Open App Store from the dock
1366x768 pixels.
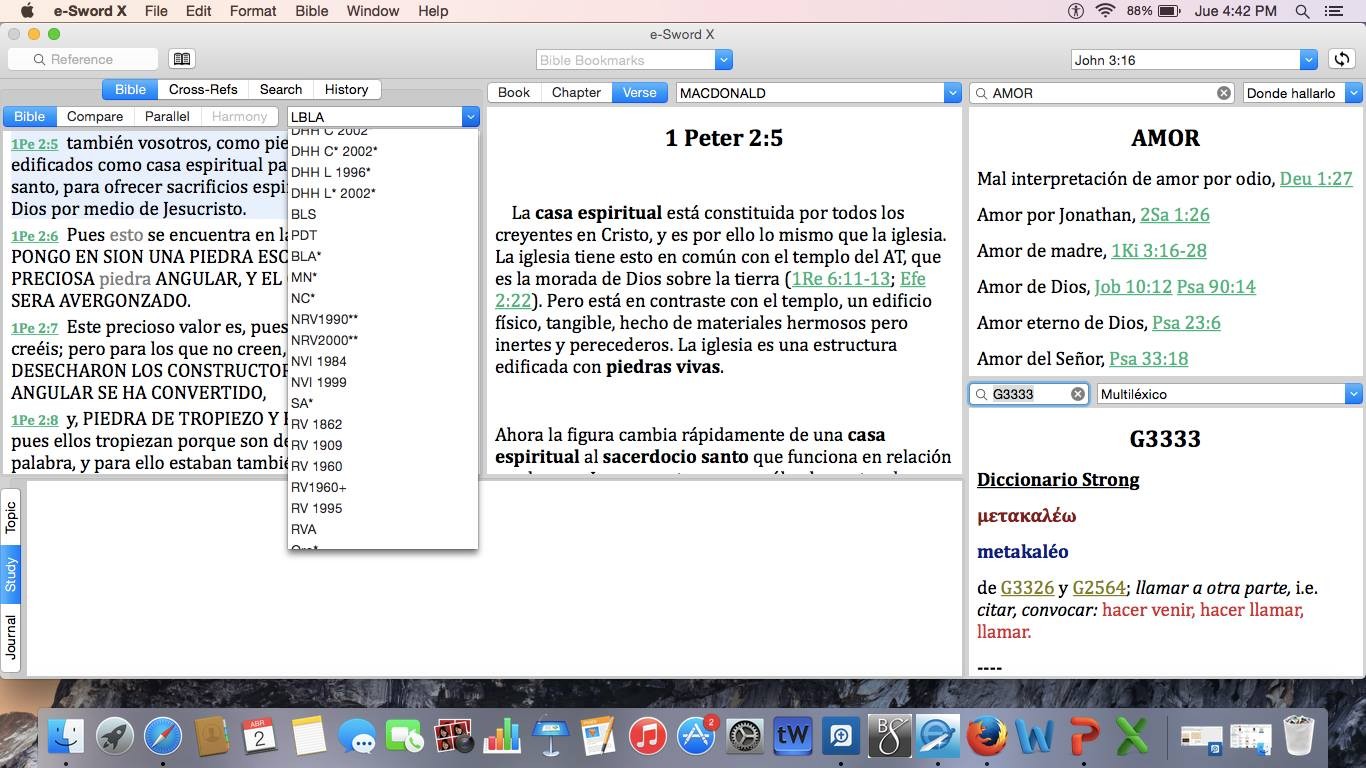696,738
